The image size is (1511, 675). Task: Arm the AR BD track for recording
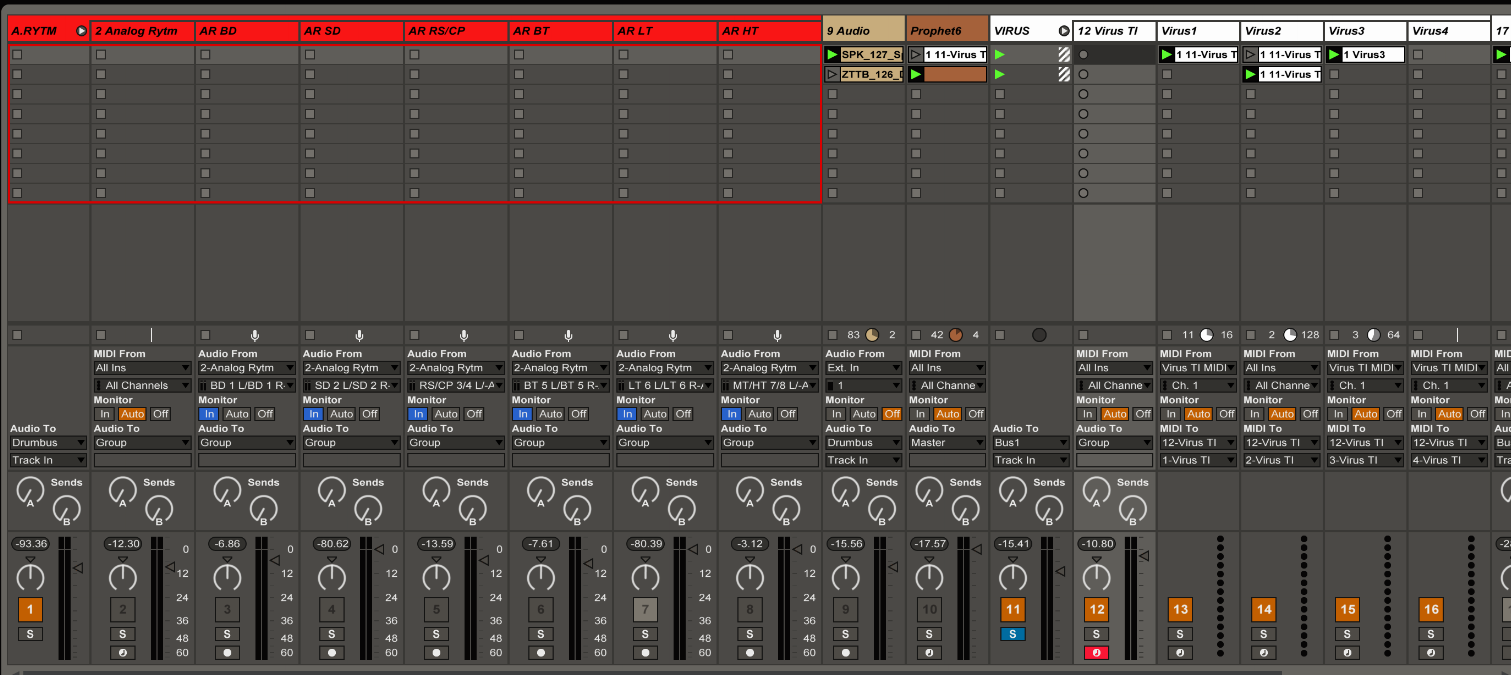click(227, 653)
